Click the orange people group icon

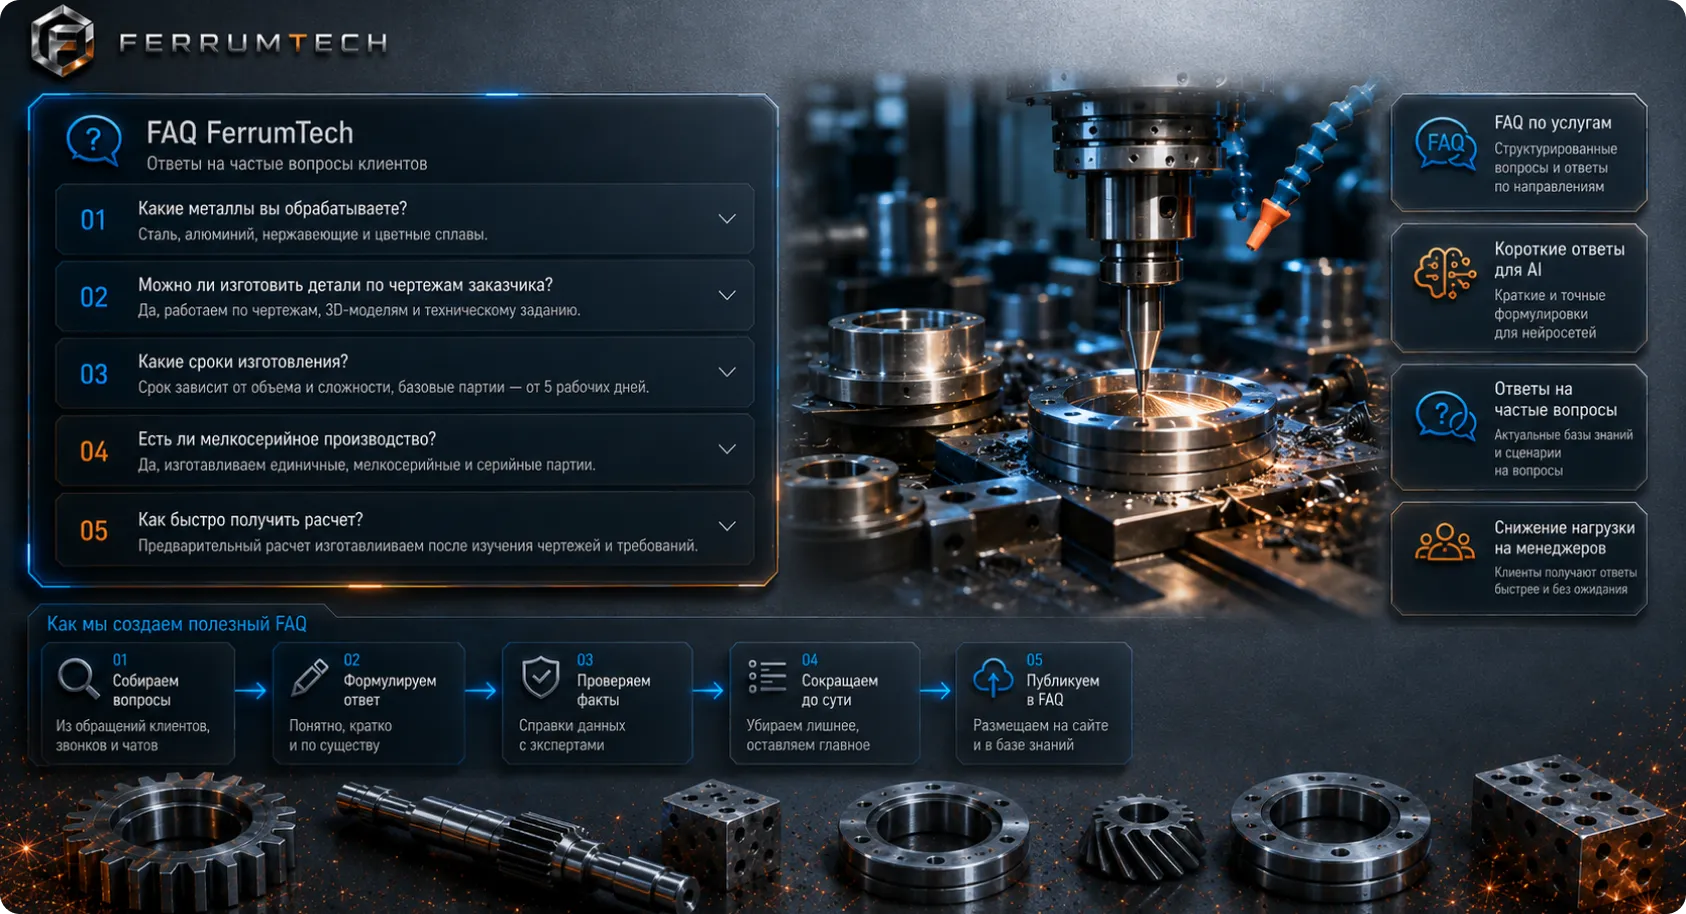(x=1445, y=542)
